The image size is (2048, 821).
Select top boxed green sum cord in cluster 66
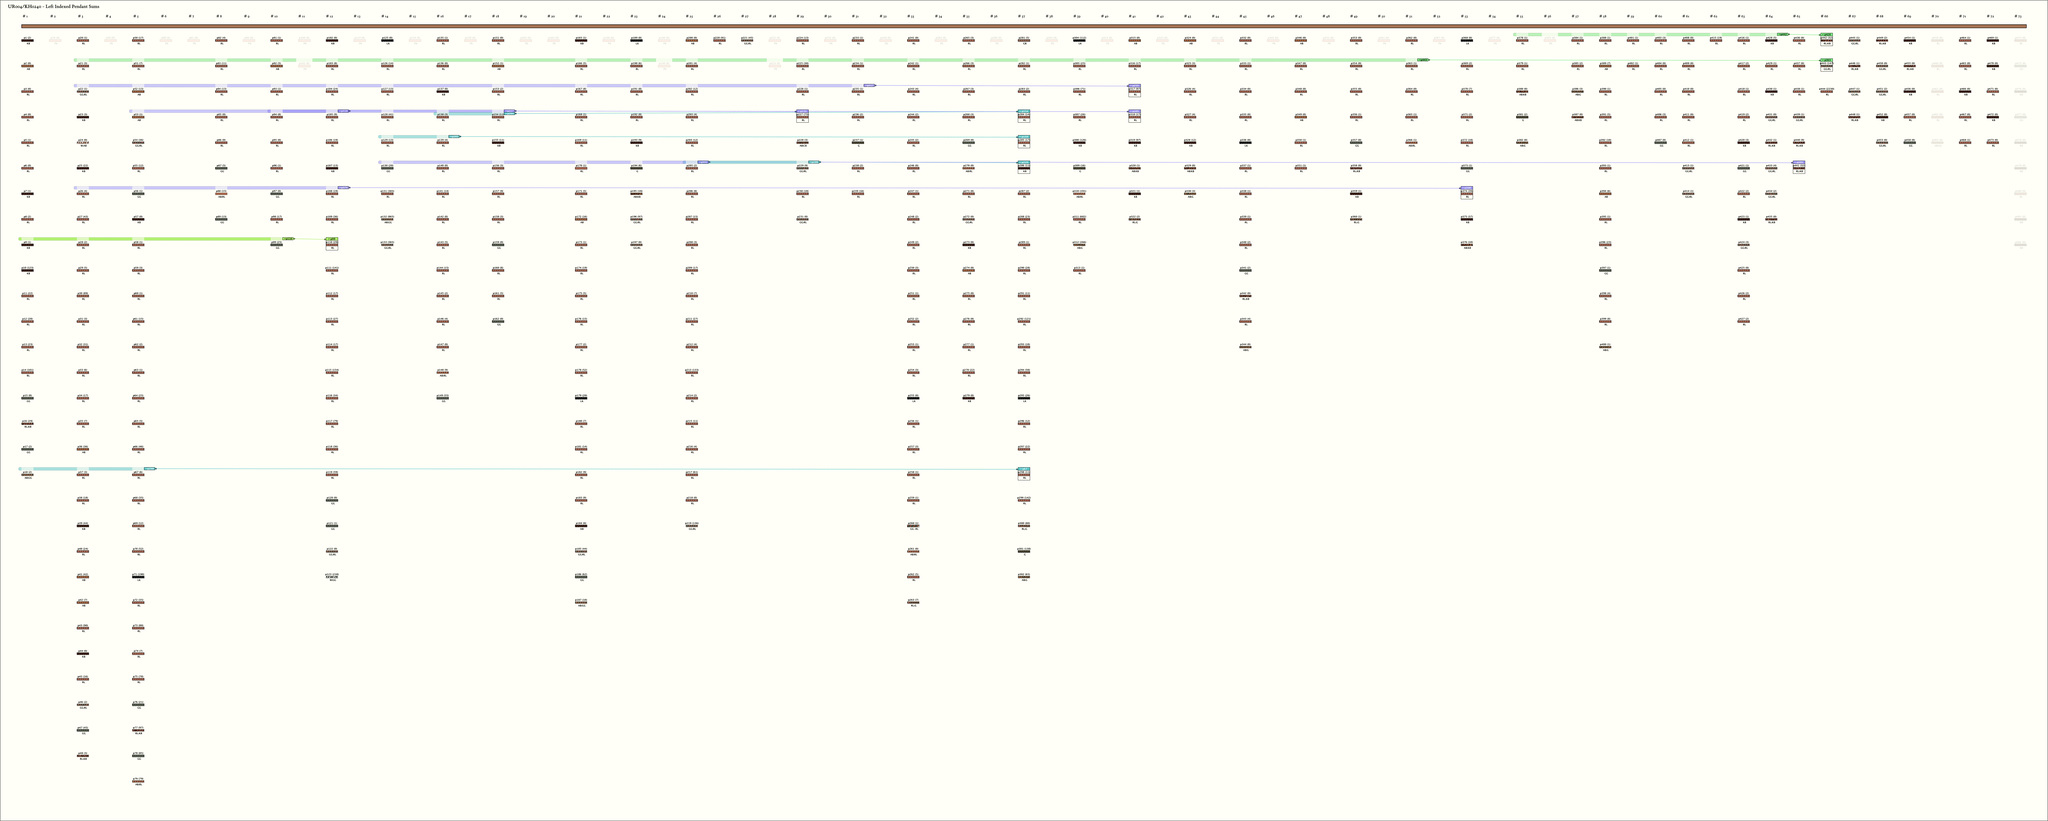1826,40
